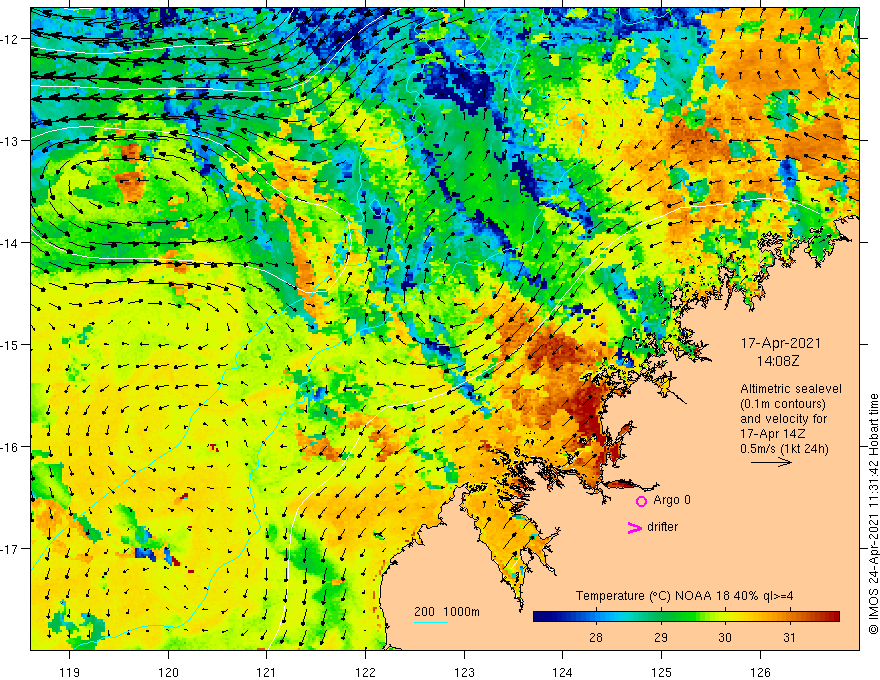Click the '14:08Z' time label
This screenshot has height=680, width=880.
(777, 361)
